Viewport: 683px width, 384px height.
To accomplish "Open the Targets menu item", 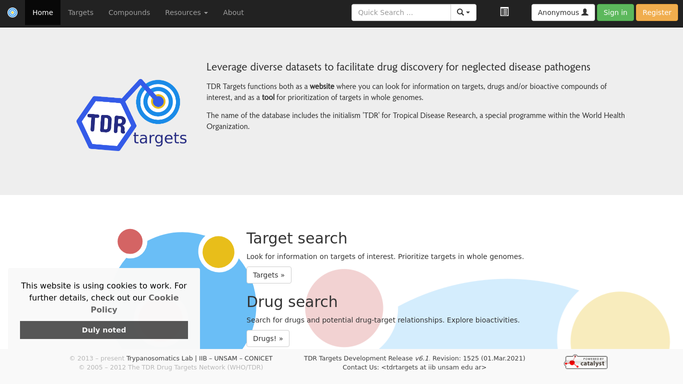I will pyautogui.click(x=81, y=13).
